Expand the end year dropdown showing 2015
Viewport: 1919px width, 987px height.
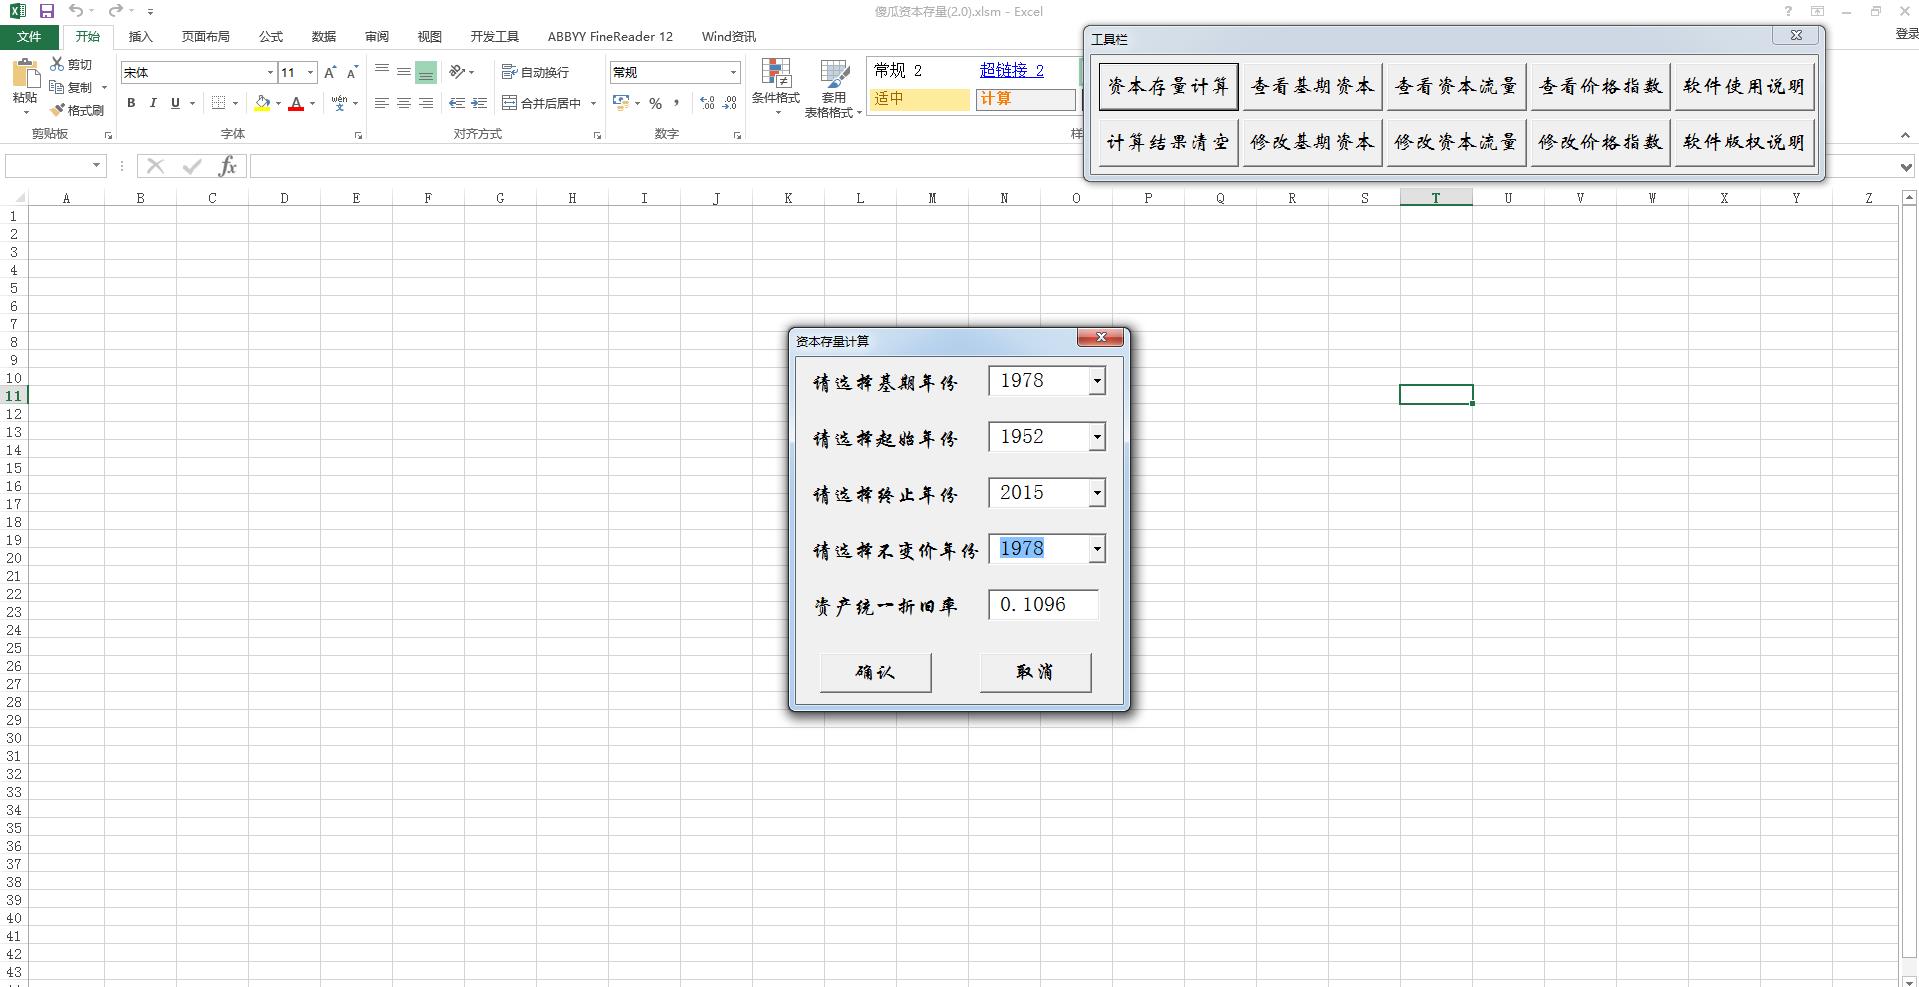pos(1097,493)
